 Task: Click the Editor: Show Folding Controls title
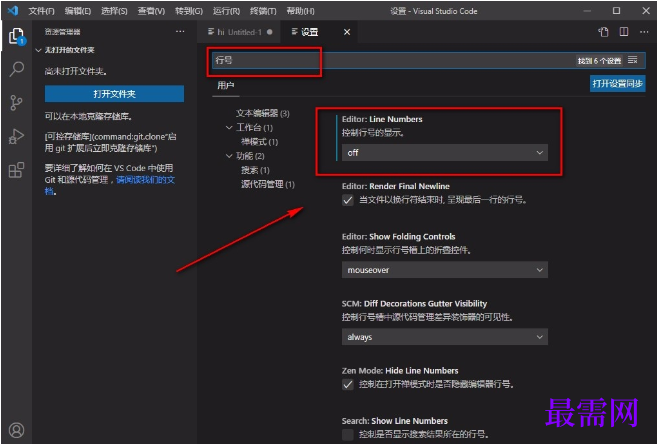coord(398,237)
